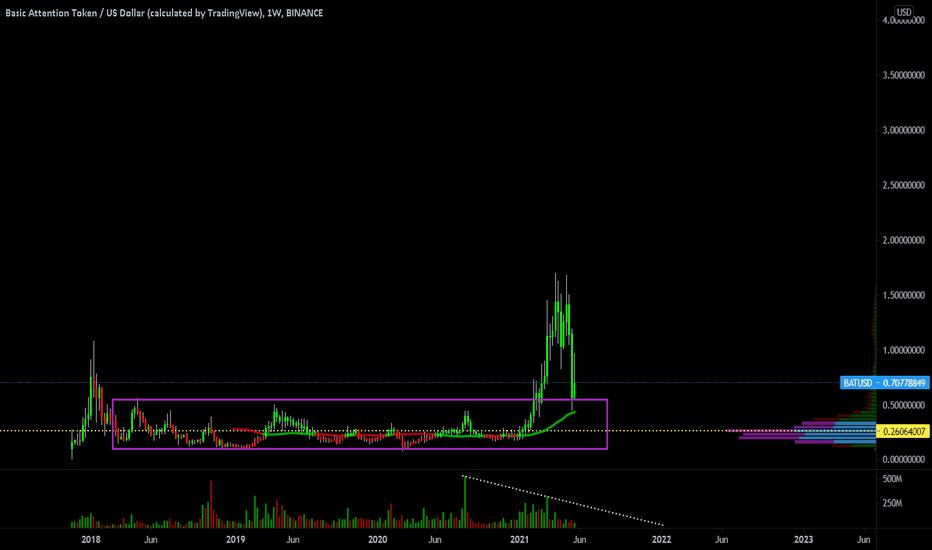The height and width of the screenshot is (550, 932).
Task: Click the 2020 time axis label
Action: pyautogui.click(x=378, y=540)
